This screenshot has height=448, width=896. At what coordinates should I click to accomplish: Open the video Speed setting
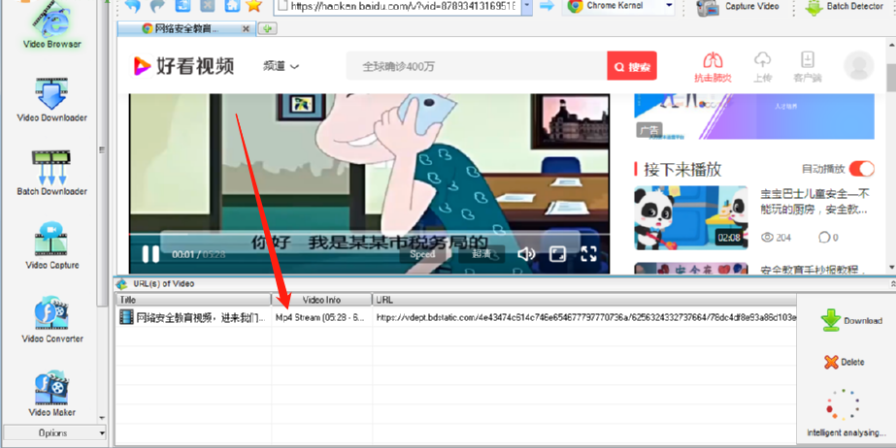[x=422, y=254]
